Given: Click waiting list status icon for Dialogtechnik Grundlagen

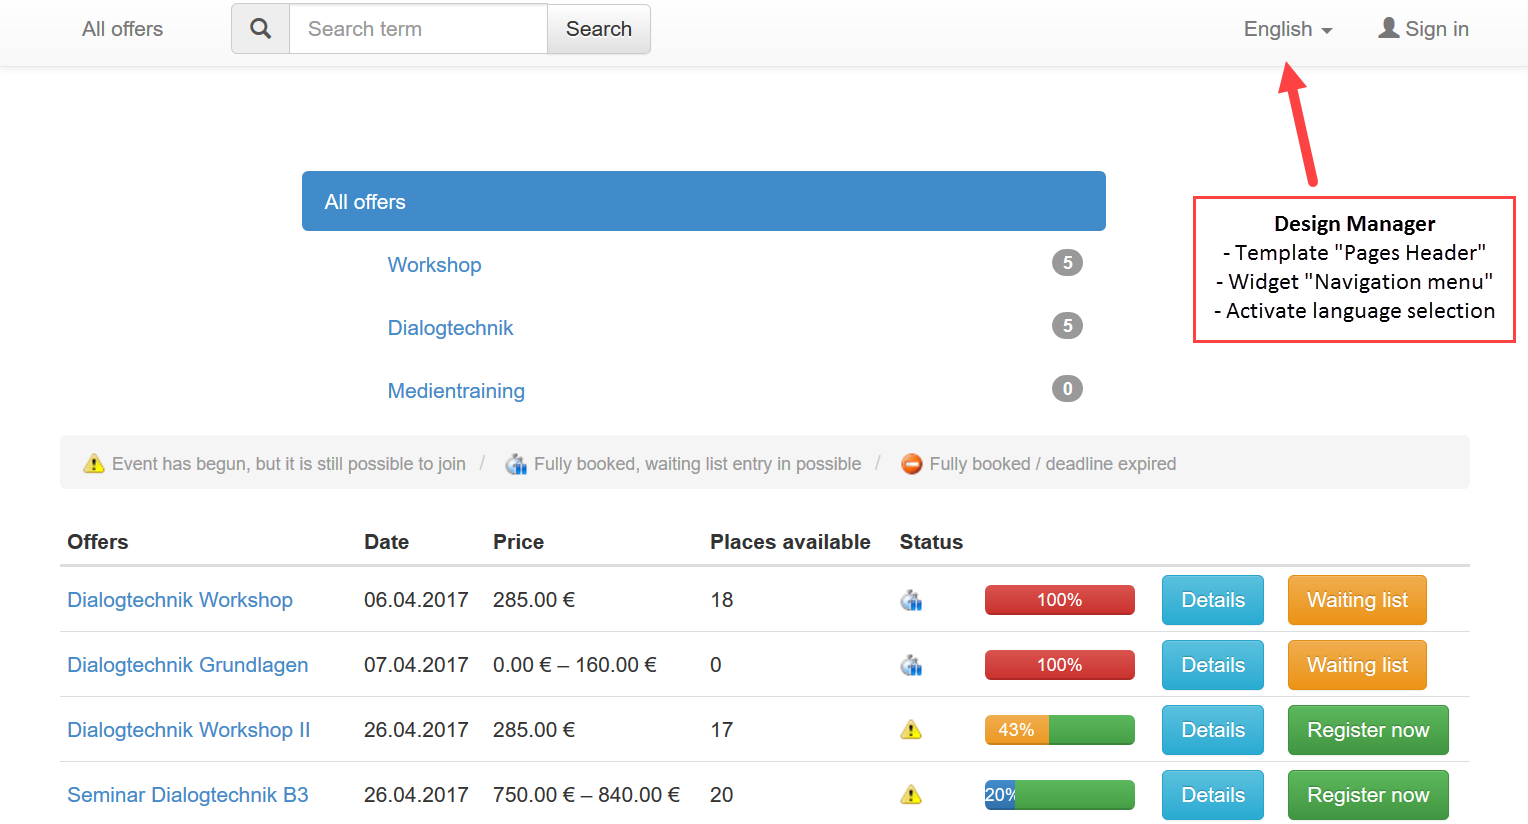Looking at the screenshot, I should coord(911,665).
